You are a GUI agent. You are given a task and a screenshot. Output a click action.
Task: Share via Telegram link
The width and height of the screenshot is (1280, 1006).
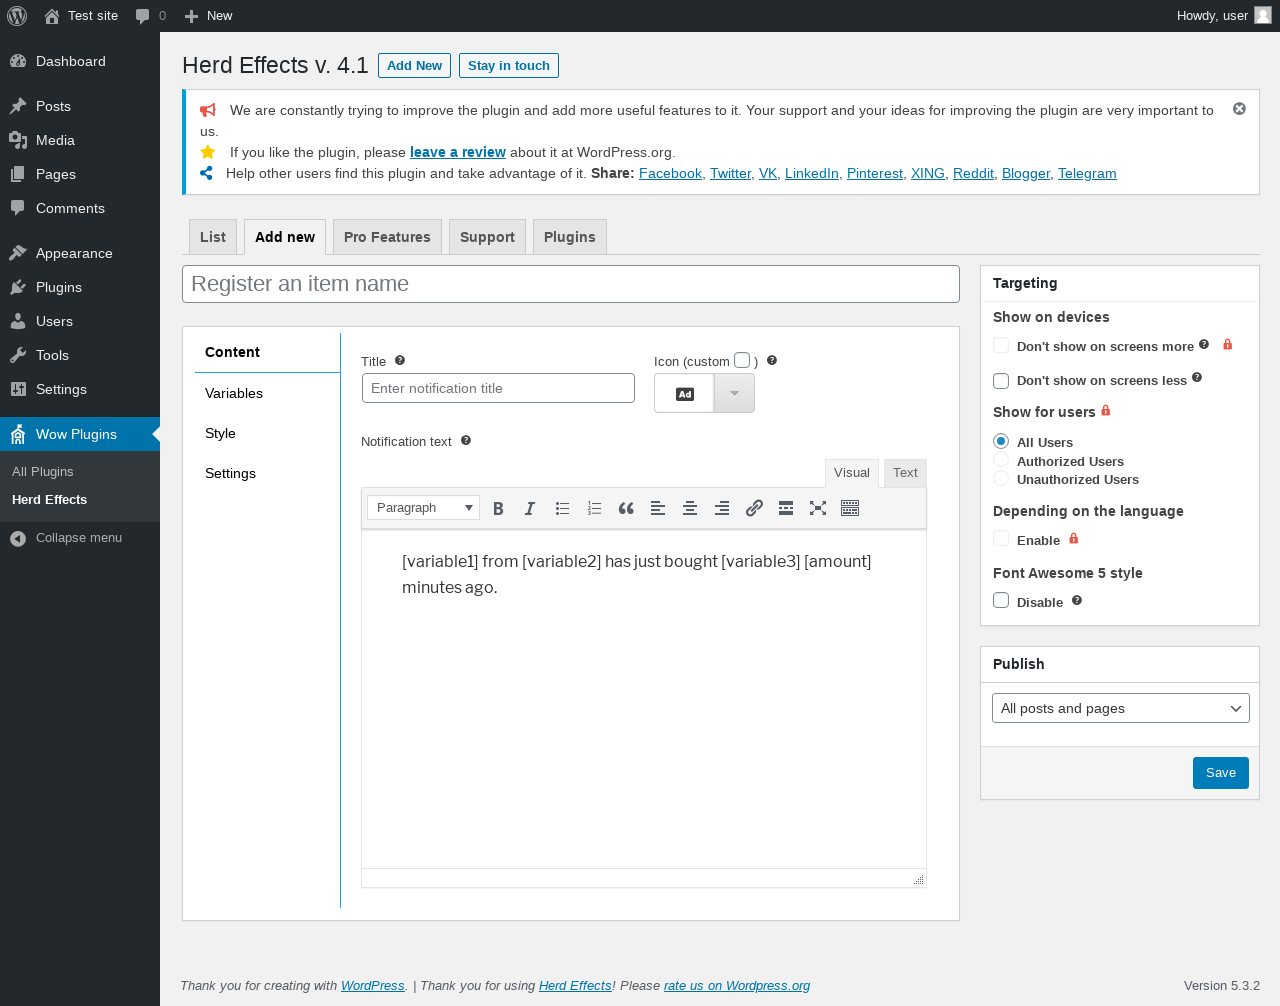tap(1087, 173)
